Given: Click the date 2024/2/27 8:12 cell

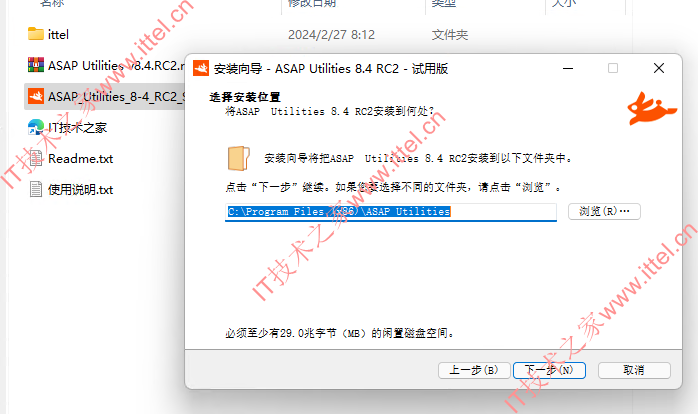Looking at the screenshot, I should [x=331, y=35].
